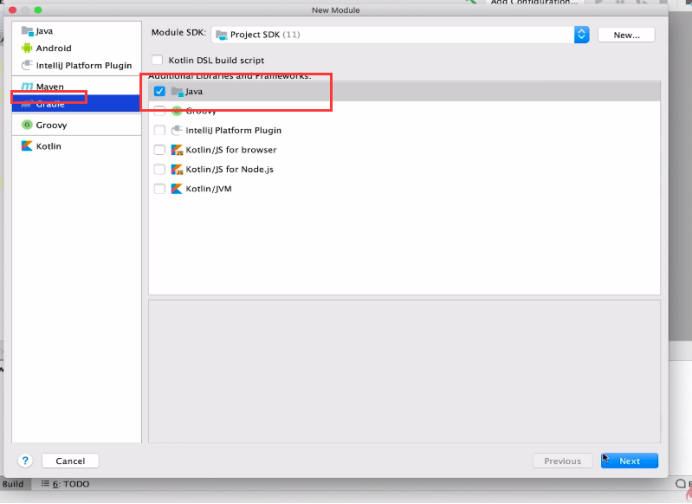The image size is (692, 504).
Task: Click the sidebar Groovy green icon
Action: click(x=27, y=125)
